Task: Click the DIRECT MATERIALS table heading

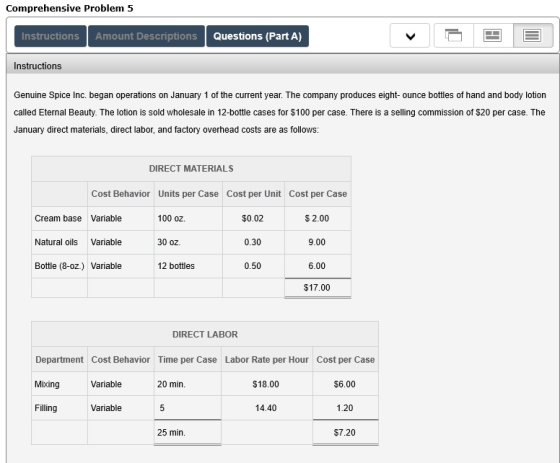Action: point(191,169)
